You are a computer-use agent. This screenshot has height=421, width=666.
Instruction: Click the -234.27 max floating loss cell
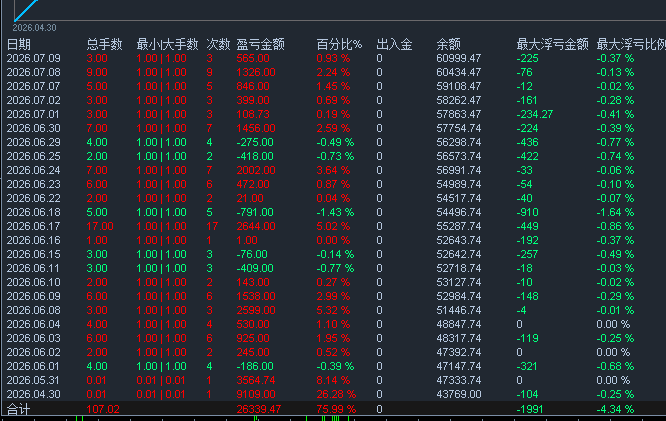pos(534,114)
